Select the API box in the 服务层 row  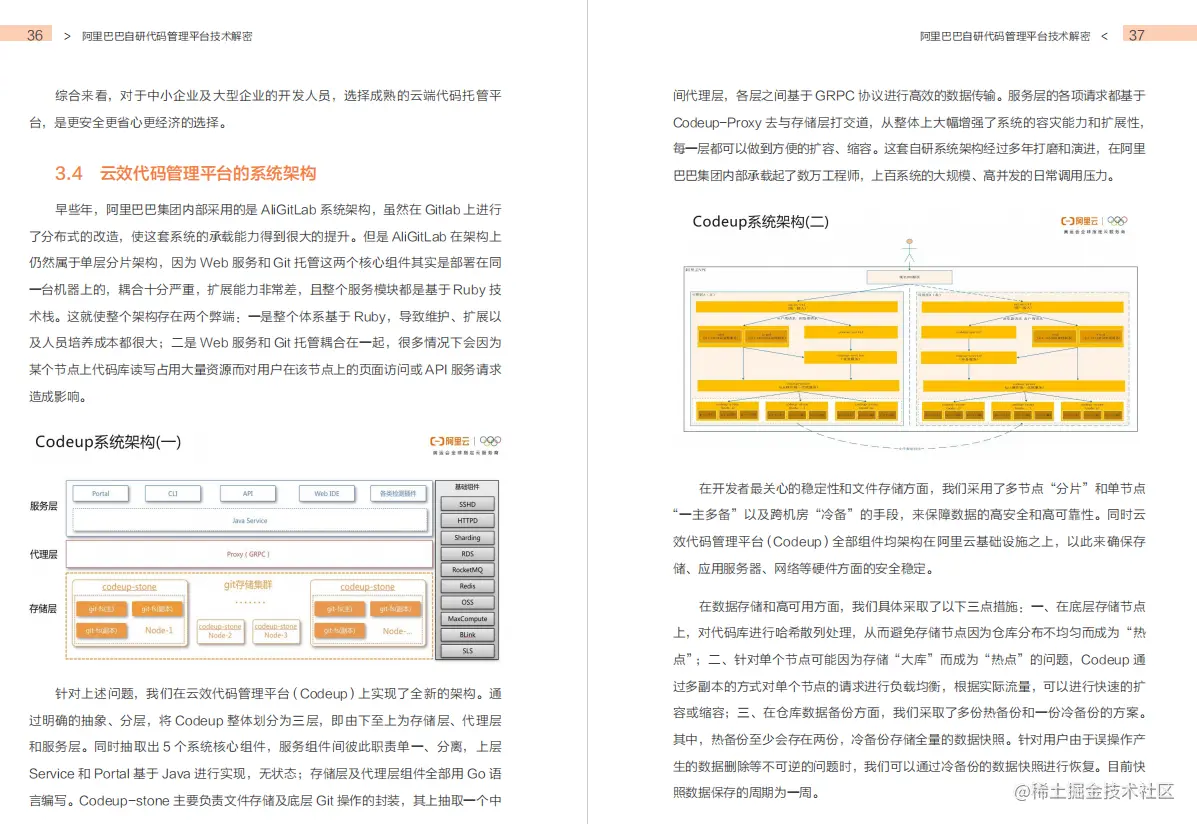pyautogui.click(x=248, y=493)
